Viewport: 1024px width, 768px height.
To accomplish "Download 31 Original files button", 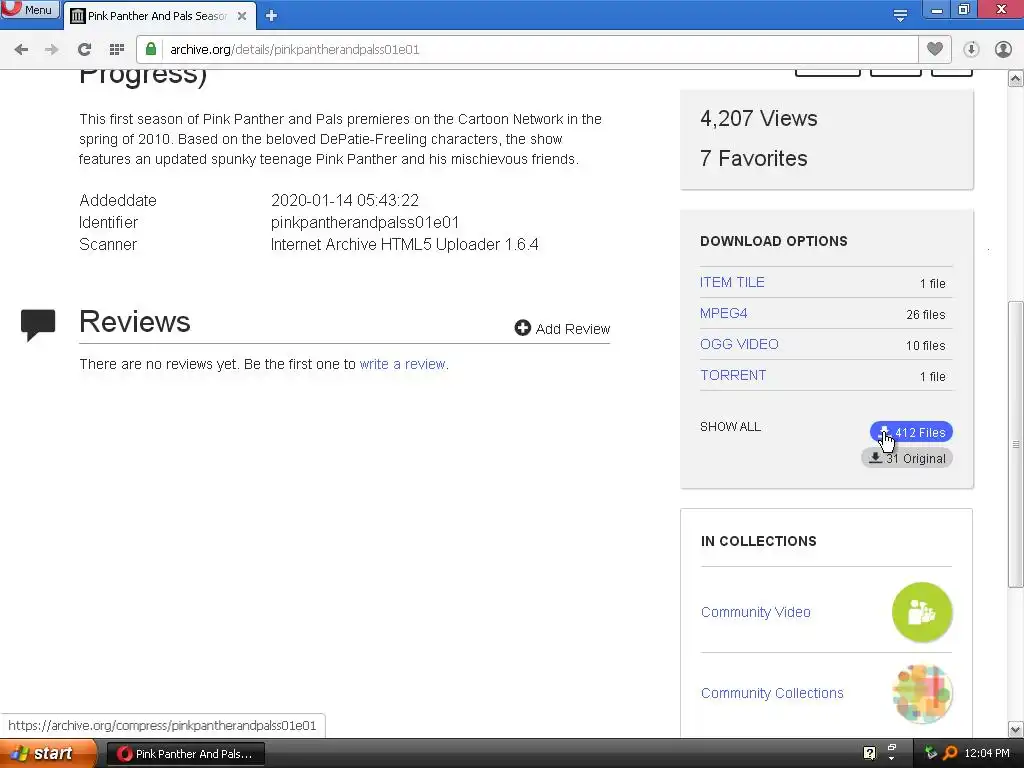I will (907, 458).
